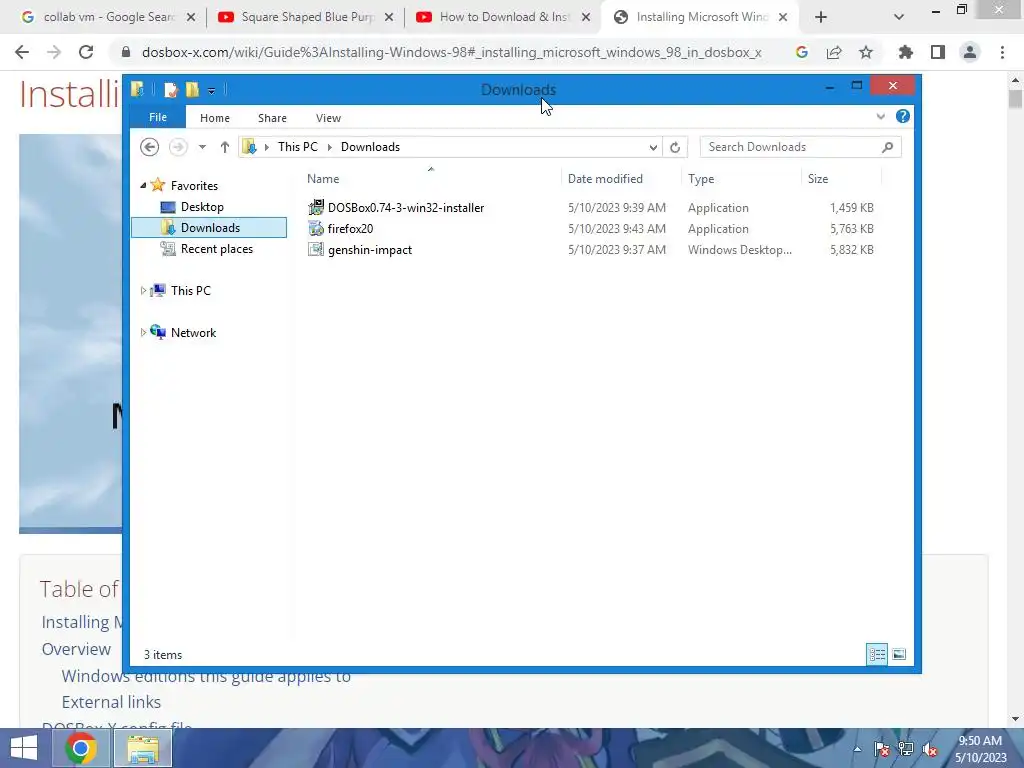1024x768 pixels.
Task: Switch to details view layout icon
Action: tap(877, 654)
